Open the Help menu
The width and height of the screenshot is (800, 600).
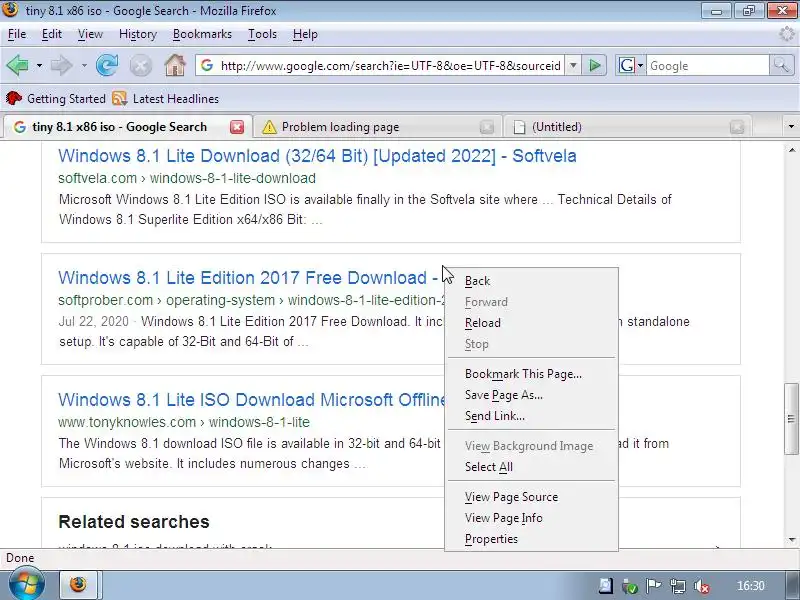(305, 34)
